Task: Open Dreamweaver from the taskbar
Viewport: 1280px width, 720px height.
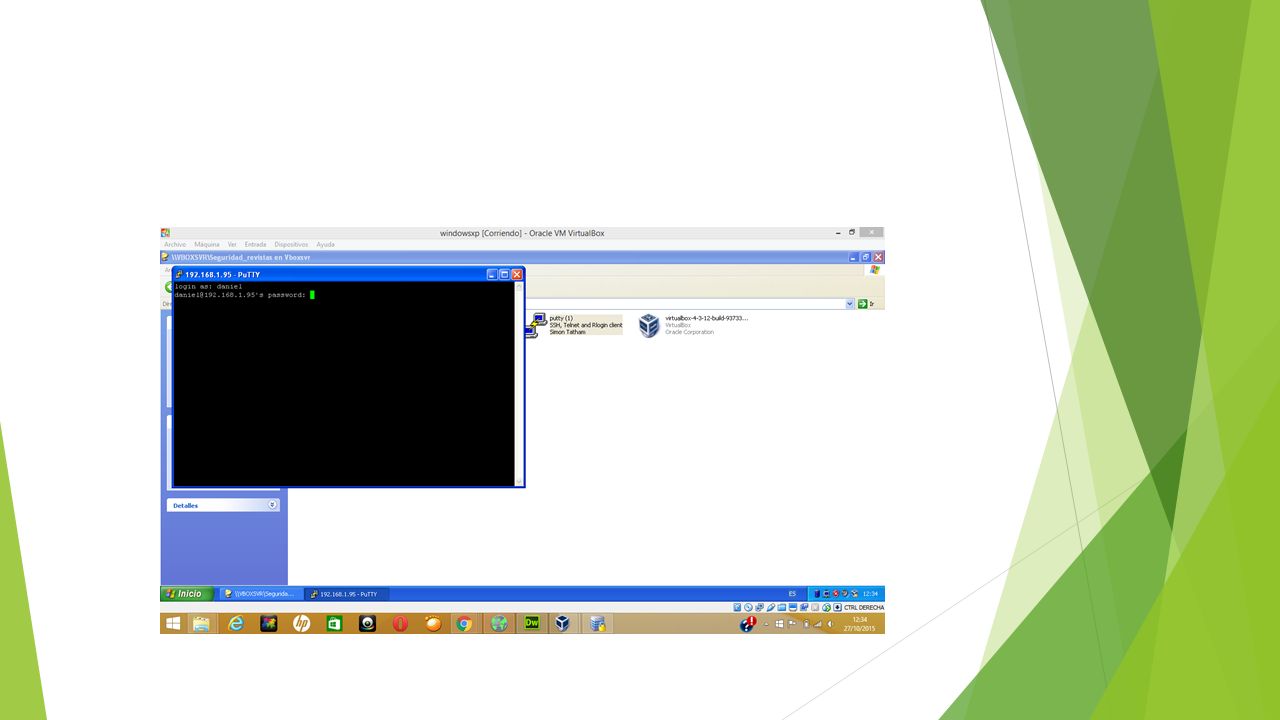Action: point(532,623)
